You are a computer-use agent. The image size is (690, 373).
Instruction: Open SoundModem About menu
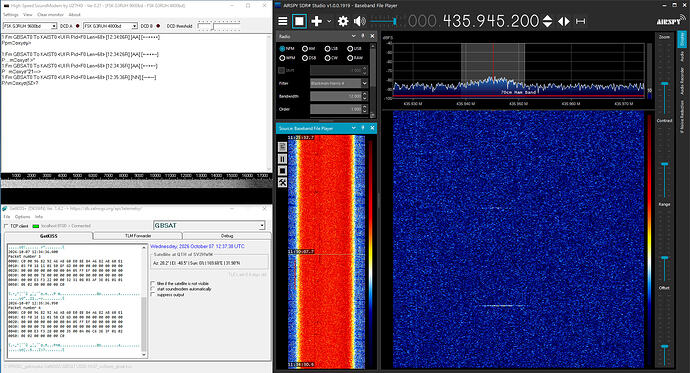(x=74, y=15)
